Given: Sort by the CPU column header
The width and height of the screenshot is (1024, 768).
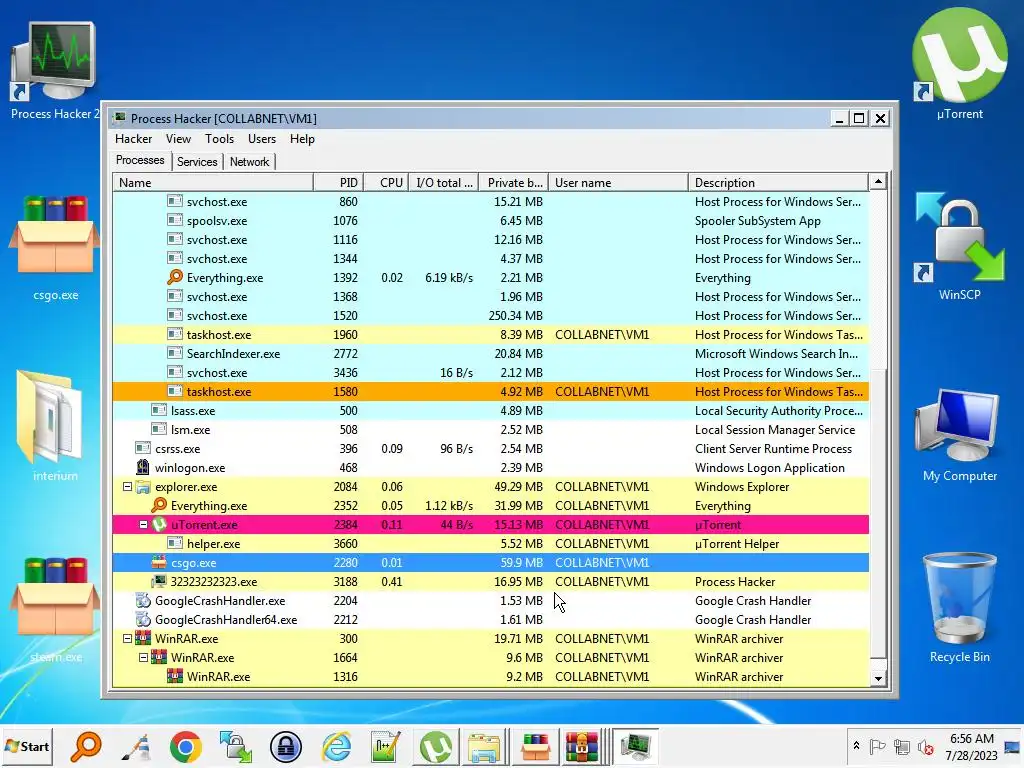Looking at the screenshot, I should point(386,183).
